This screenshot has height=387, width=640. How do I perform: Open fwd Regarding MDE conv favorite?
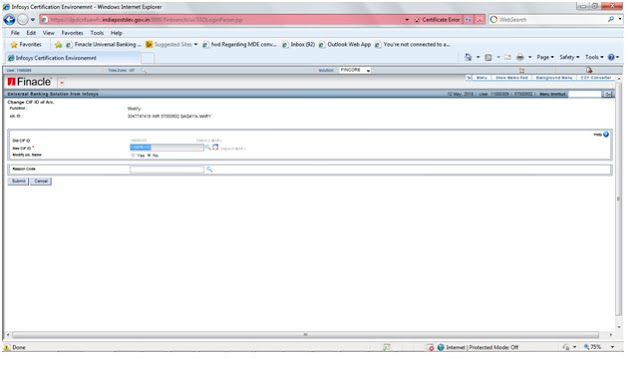(x=240, y=44)
